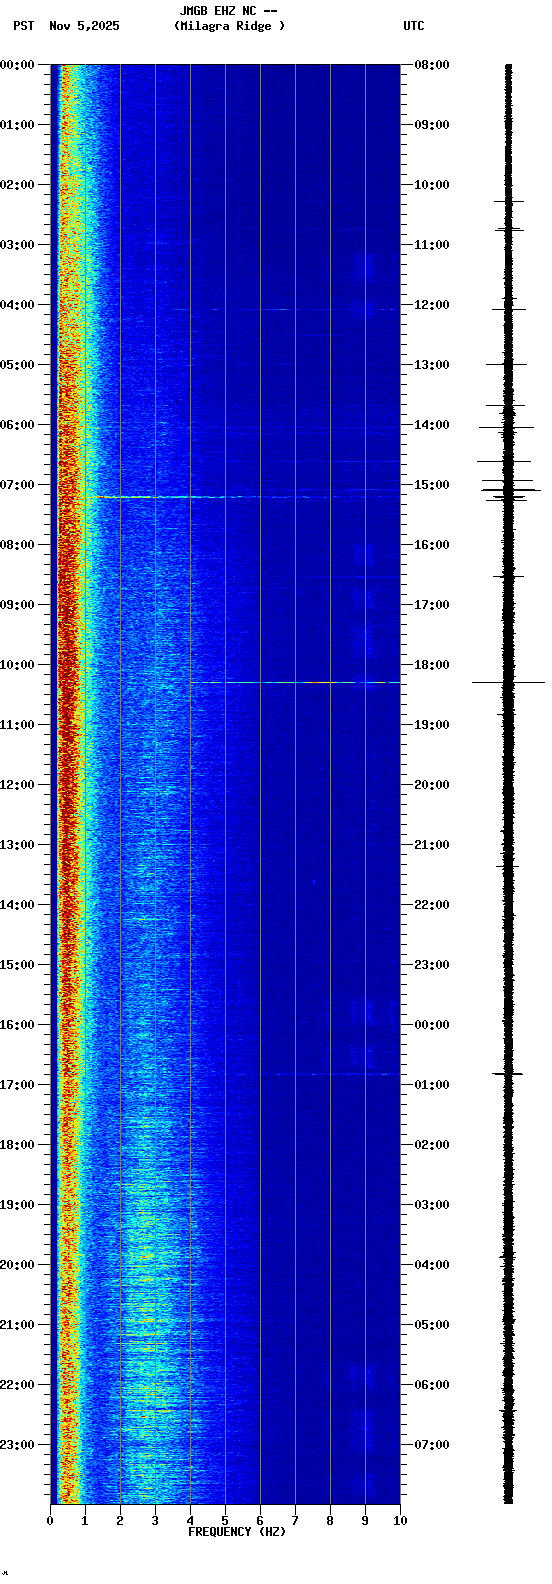The image size is (552, 1584).
Task: Click the seismogram spike near 01:00 UTC
Action: point(508,1073)
